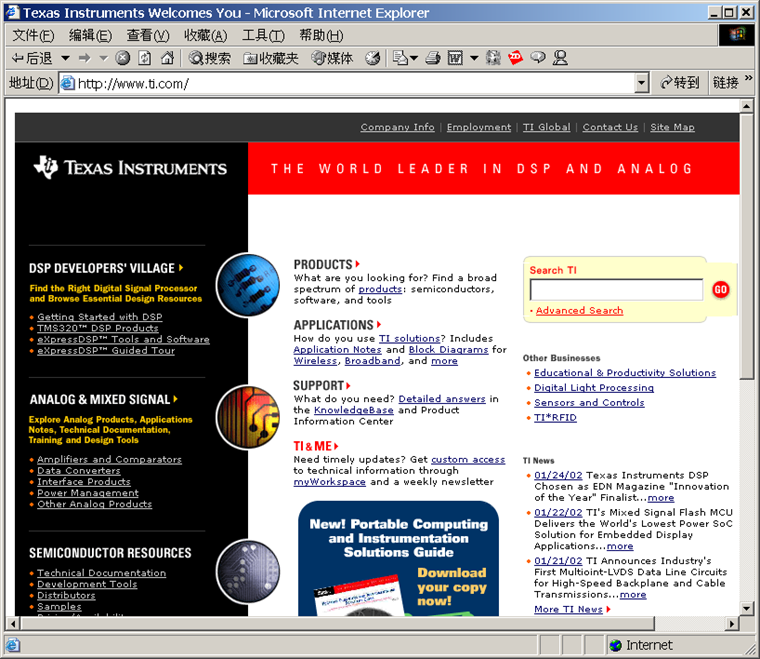The height and width of the screenshot is (659, 760).
Task: Open the TI*RFID link
Action: tap(555, 418)
